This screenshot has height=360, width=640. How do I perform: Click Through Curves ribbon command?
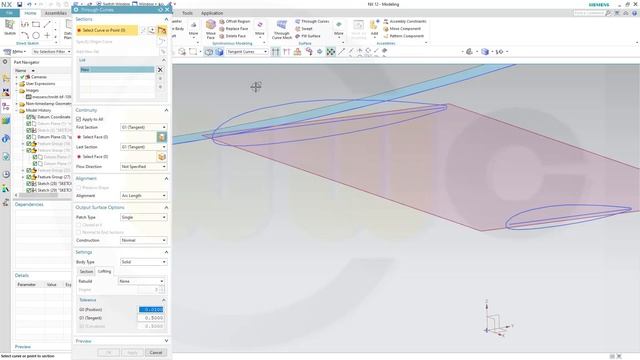(312, 21)
